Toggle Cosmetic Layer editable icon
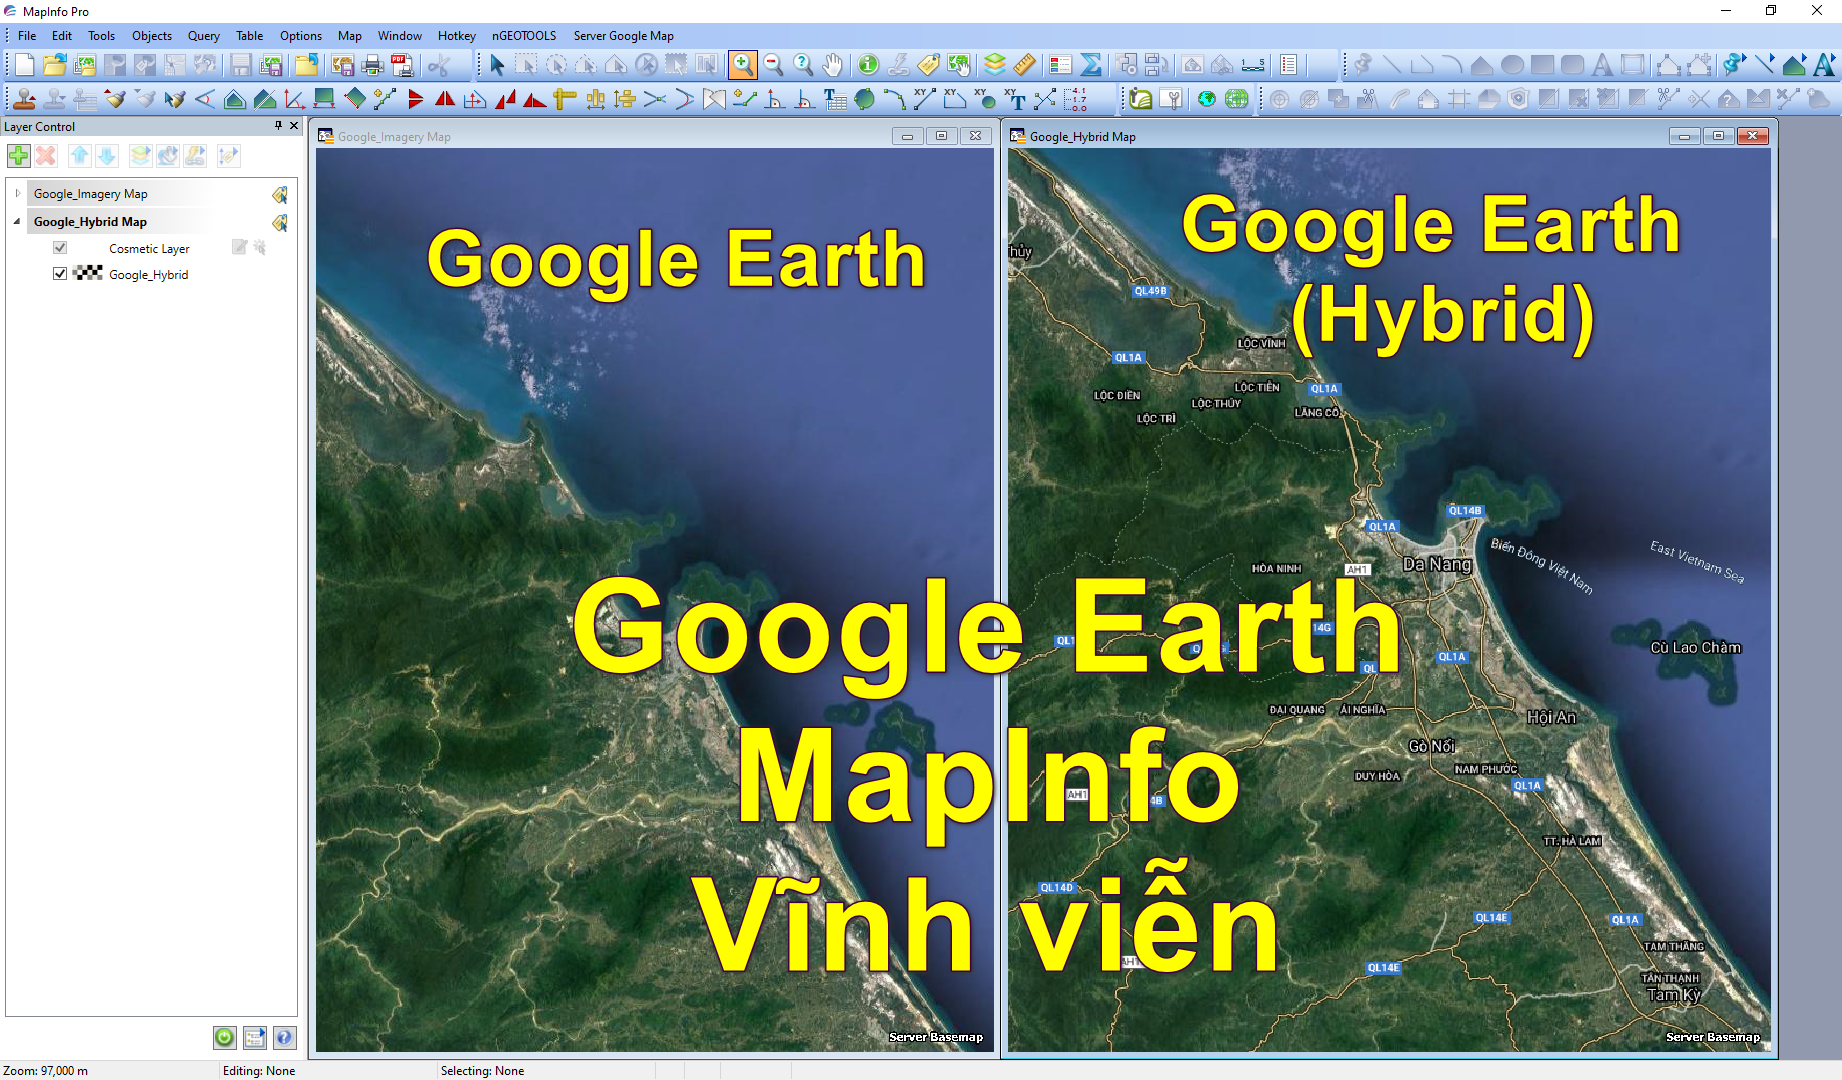Screen dimensions: 1842x1080 [x=239, y=247]
